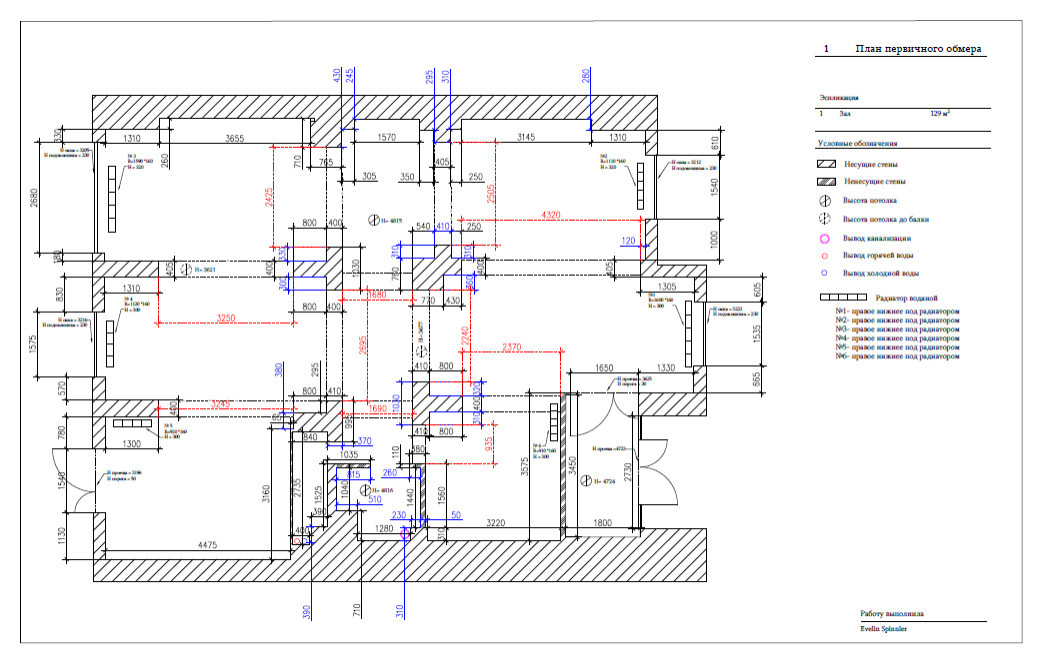Click the H= 4815 ceiling height marker

(372, 220)
